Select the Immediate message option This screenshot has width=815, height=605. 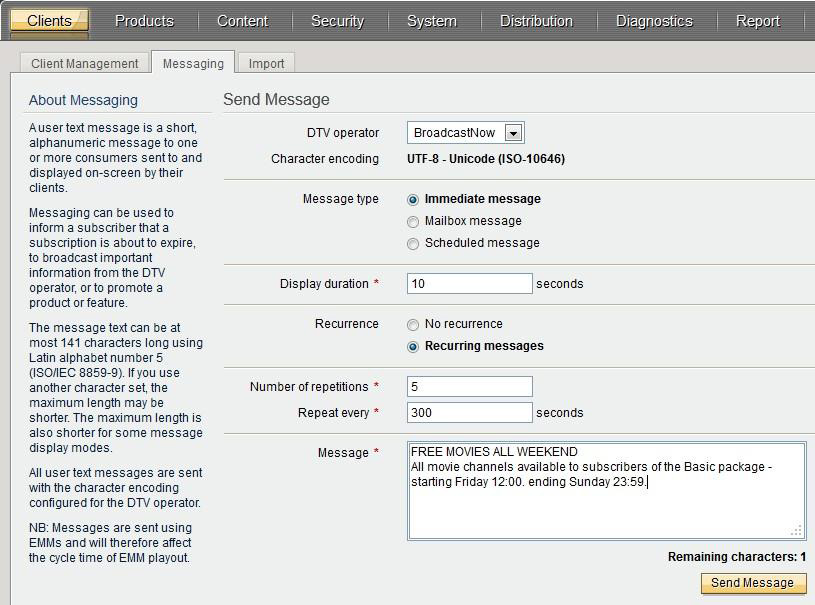click(413, 200)
